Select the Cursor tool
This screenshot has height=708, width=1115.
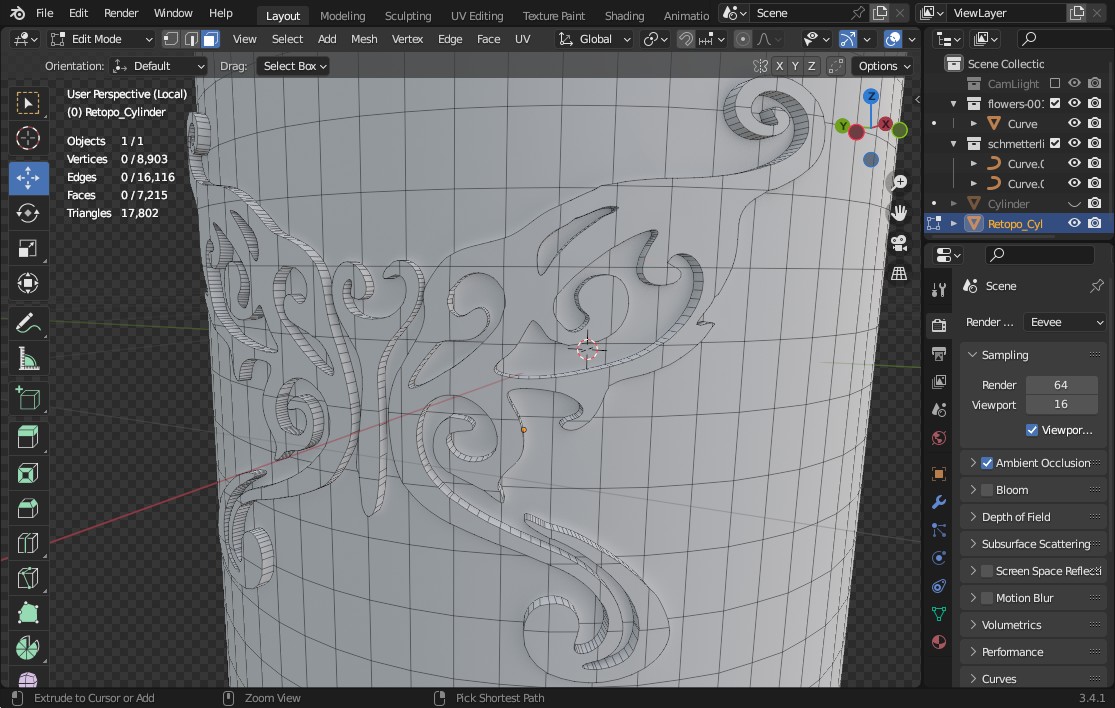[x=28, y=138]
